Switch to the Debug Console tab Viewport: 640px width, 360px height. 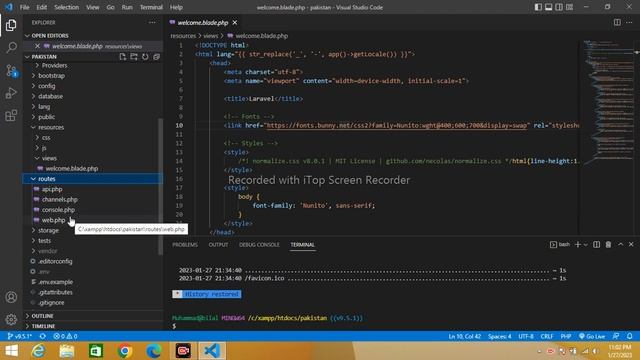[259, 244]
